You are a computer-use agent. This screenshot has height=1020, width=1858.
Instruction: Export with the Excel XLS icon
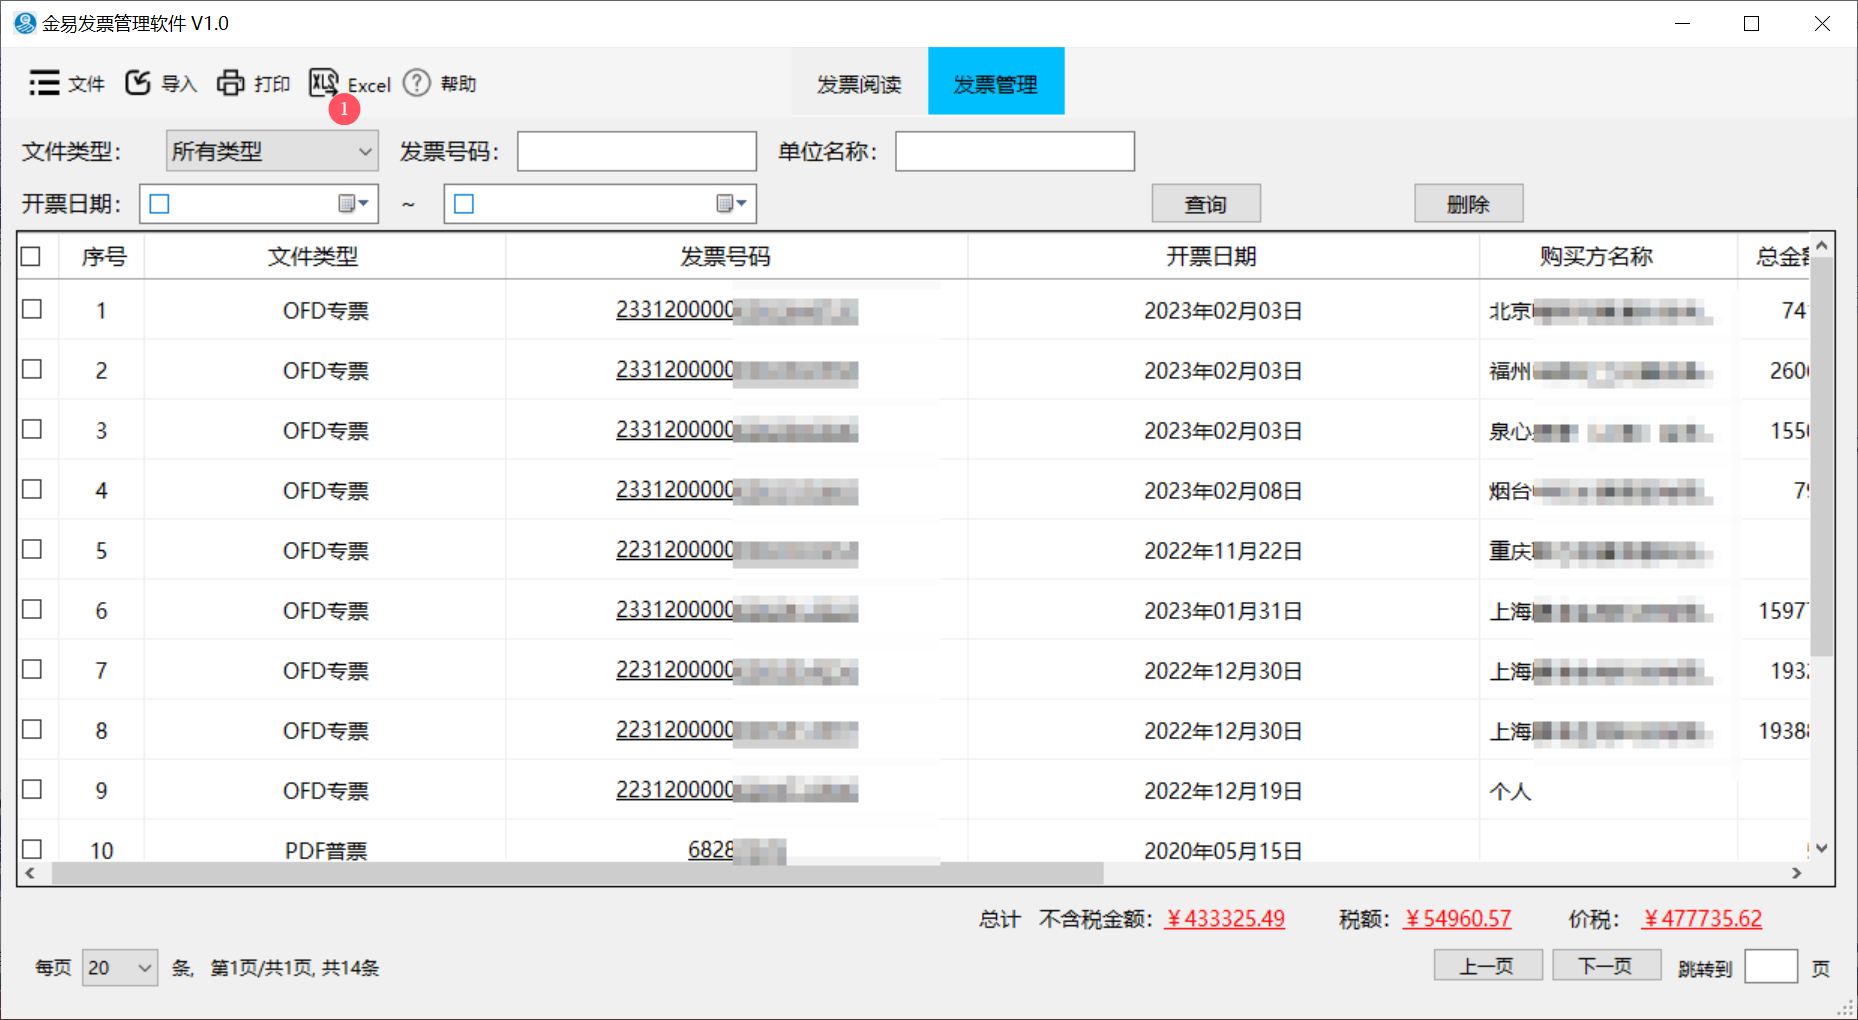323,83
